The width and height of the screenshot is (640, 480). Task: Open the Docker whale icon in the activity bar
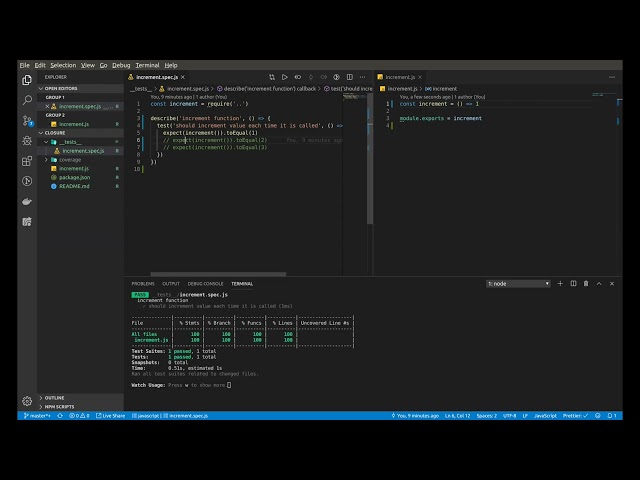(x=27, y=201)
